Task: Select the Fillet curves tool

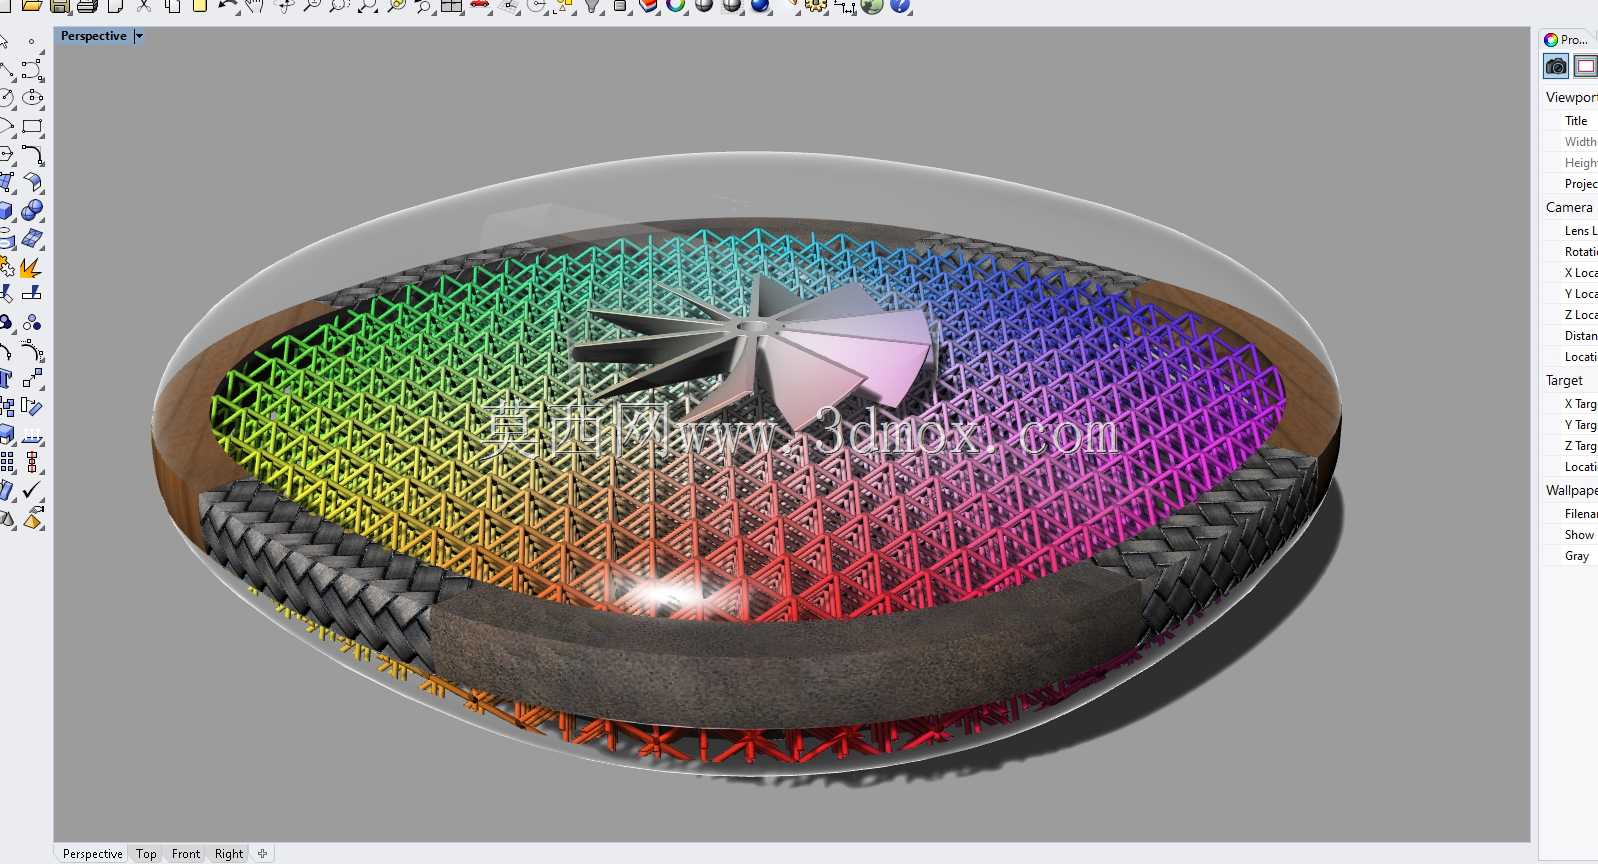Action: coord(32,154)
